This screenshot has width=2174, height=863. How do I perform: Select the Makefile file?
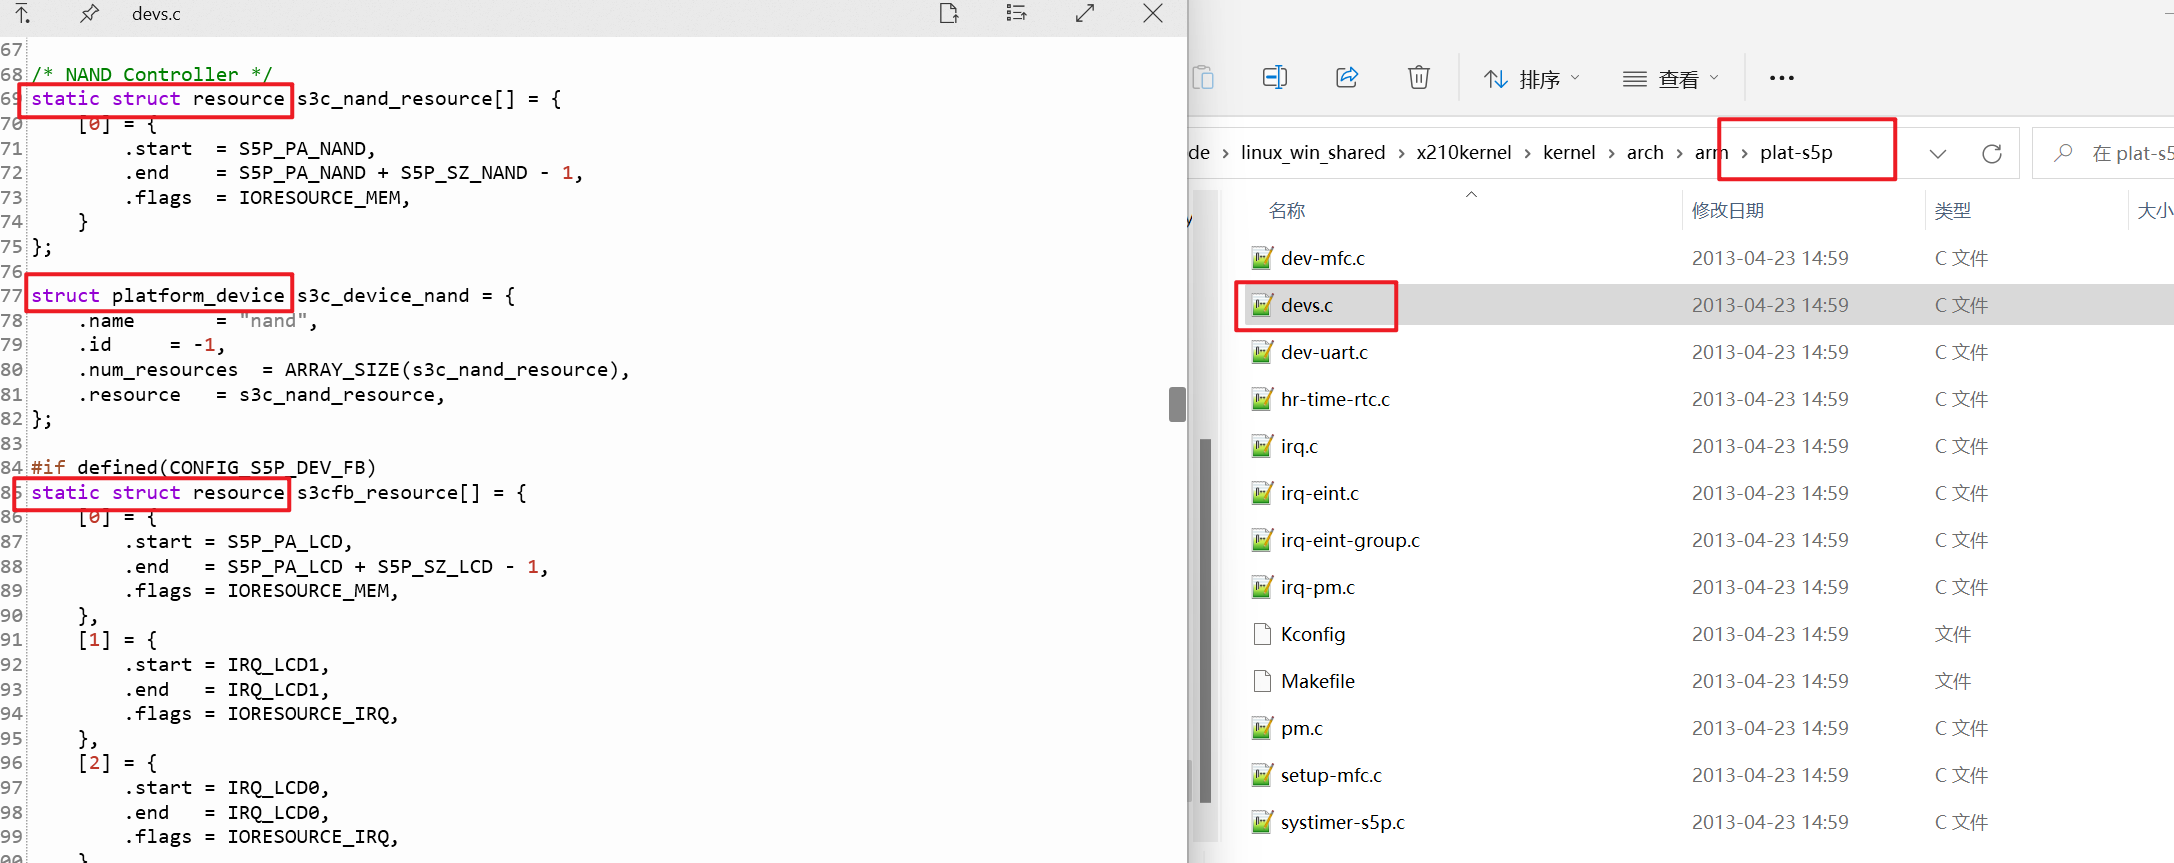click(x=1318, y=681)
